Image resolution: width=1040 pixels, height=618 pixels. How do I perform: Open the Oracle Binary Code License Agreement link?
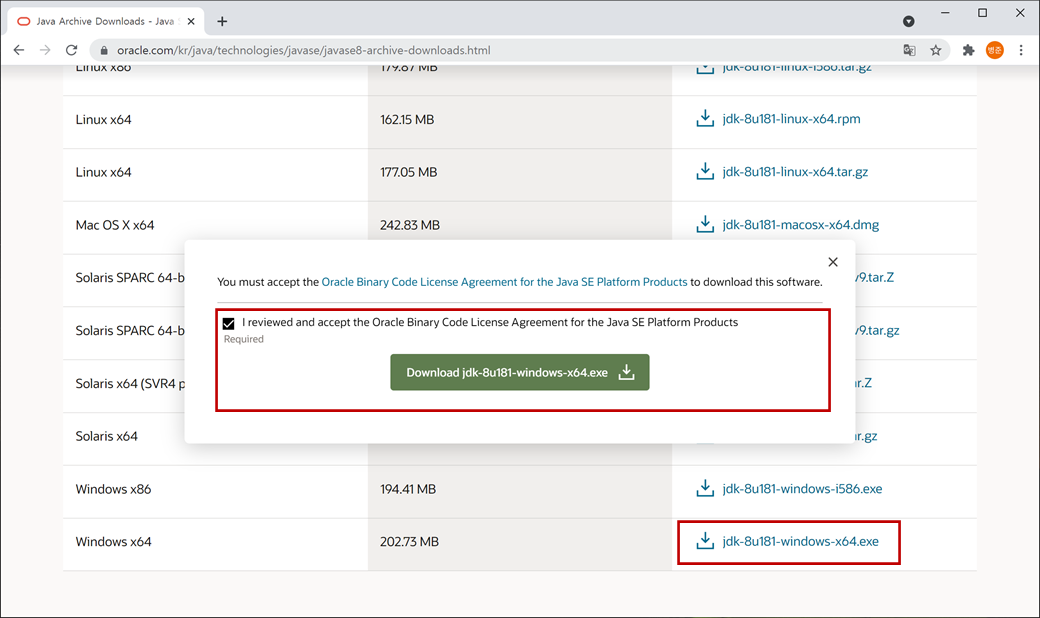pos(504,282)
